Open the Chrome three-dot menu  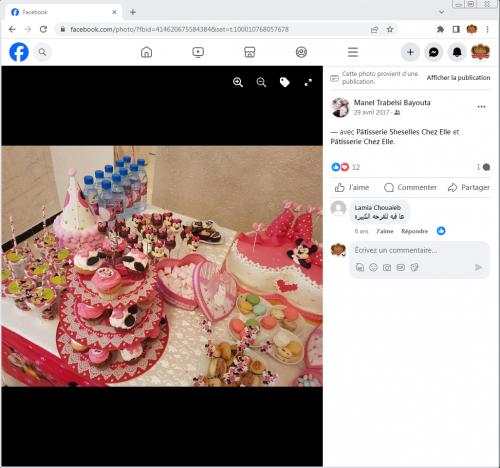pyautogui.click(x=487, y=29)
